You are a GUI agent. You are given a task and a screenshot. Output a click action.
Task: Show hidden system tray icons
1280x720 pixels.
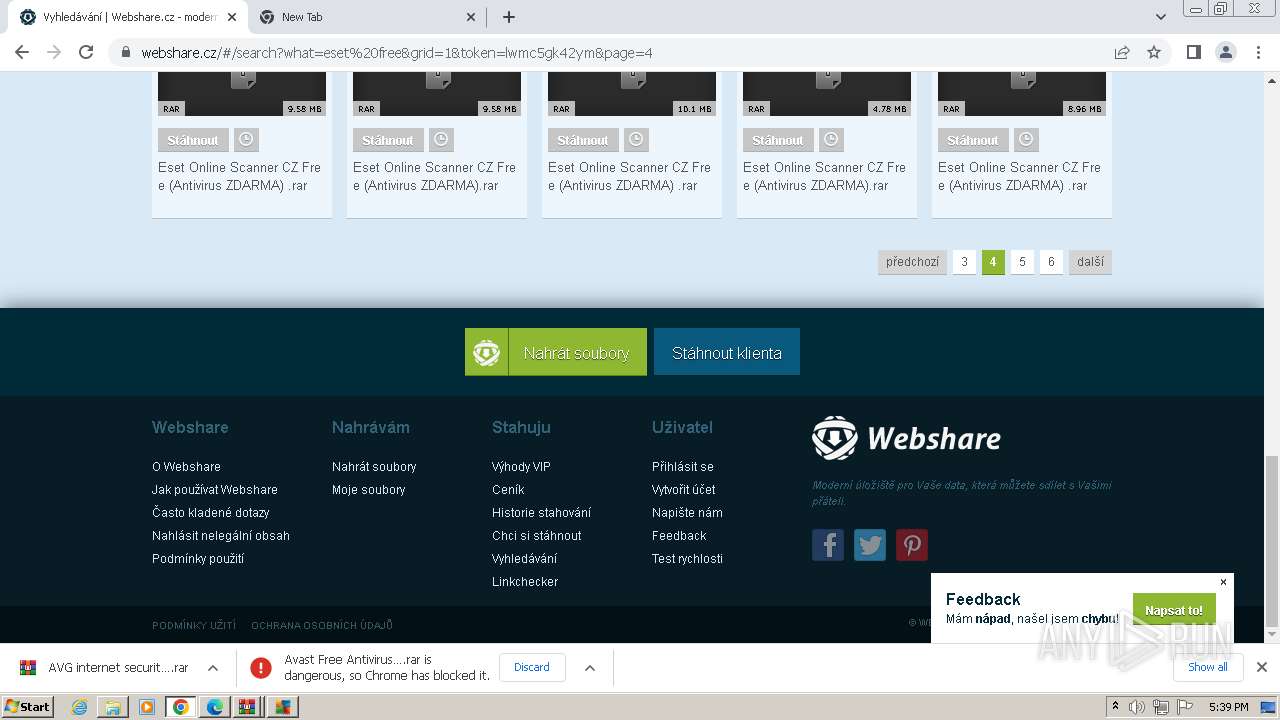(1116, 707)
